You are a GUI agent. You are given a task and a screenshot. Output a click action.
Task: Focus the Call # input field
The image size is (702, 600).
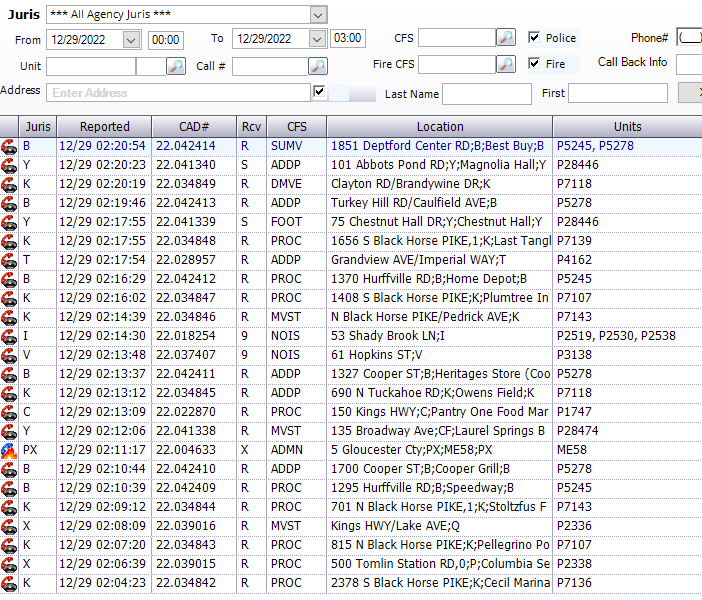point(270,66)
